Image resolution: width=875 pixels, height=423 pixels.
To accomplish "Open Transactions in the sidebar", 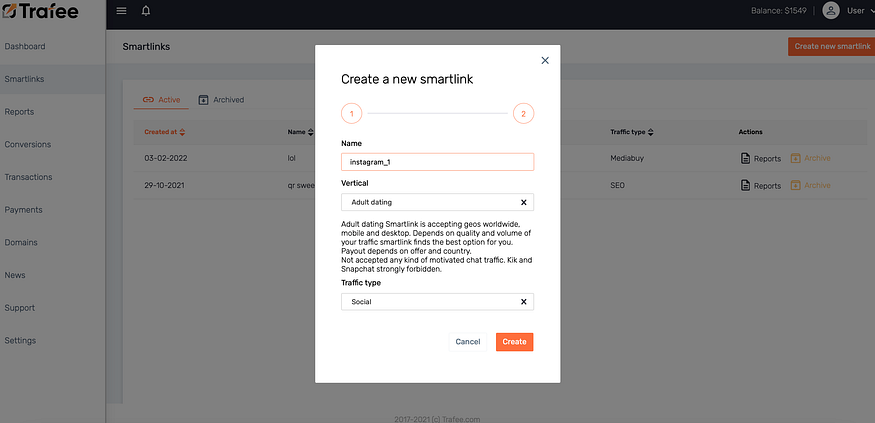I will tap(28, 177).
